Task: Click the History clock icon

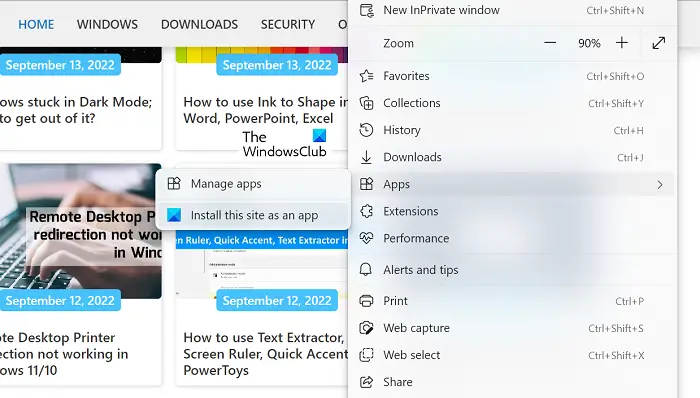Action: click(x=367, y=130)
